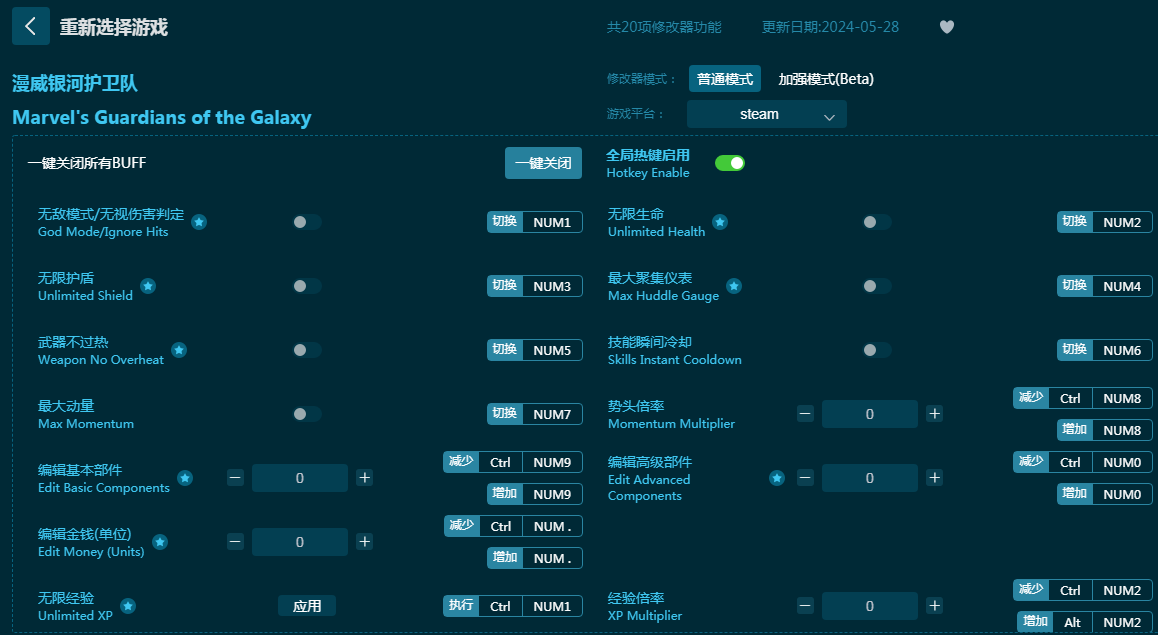Click 增加 NUM. hotkey for Edit Money
The height and width of the screenshot is (635, 1158).
point(535,558)
